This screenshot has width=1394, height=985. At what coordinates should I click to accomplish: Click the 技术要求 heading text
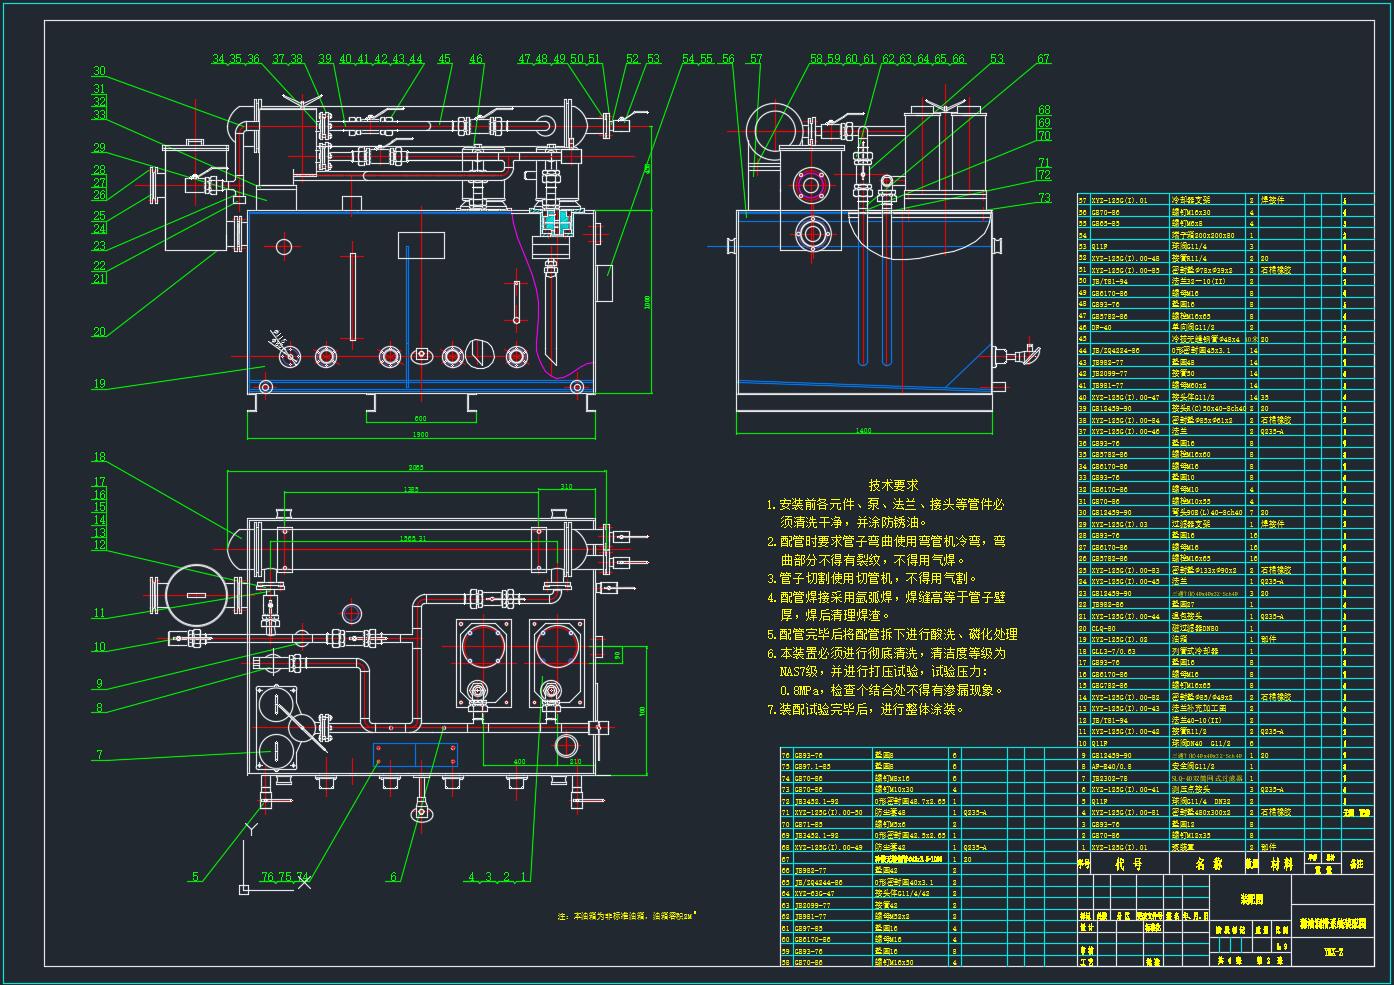(893, 484)
